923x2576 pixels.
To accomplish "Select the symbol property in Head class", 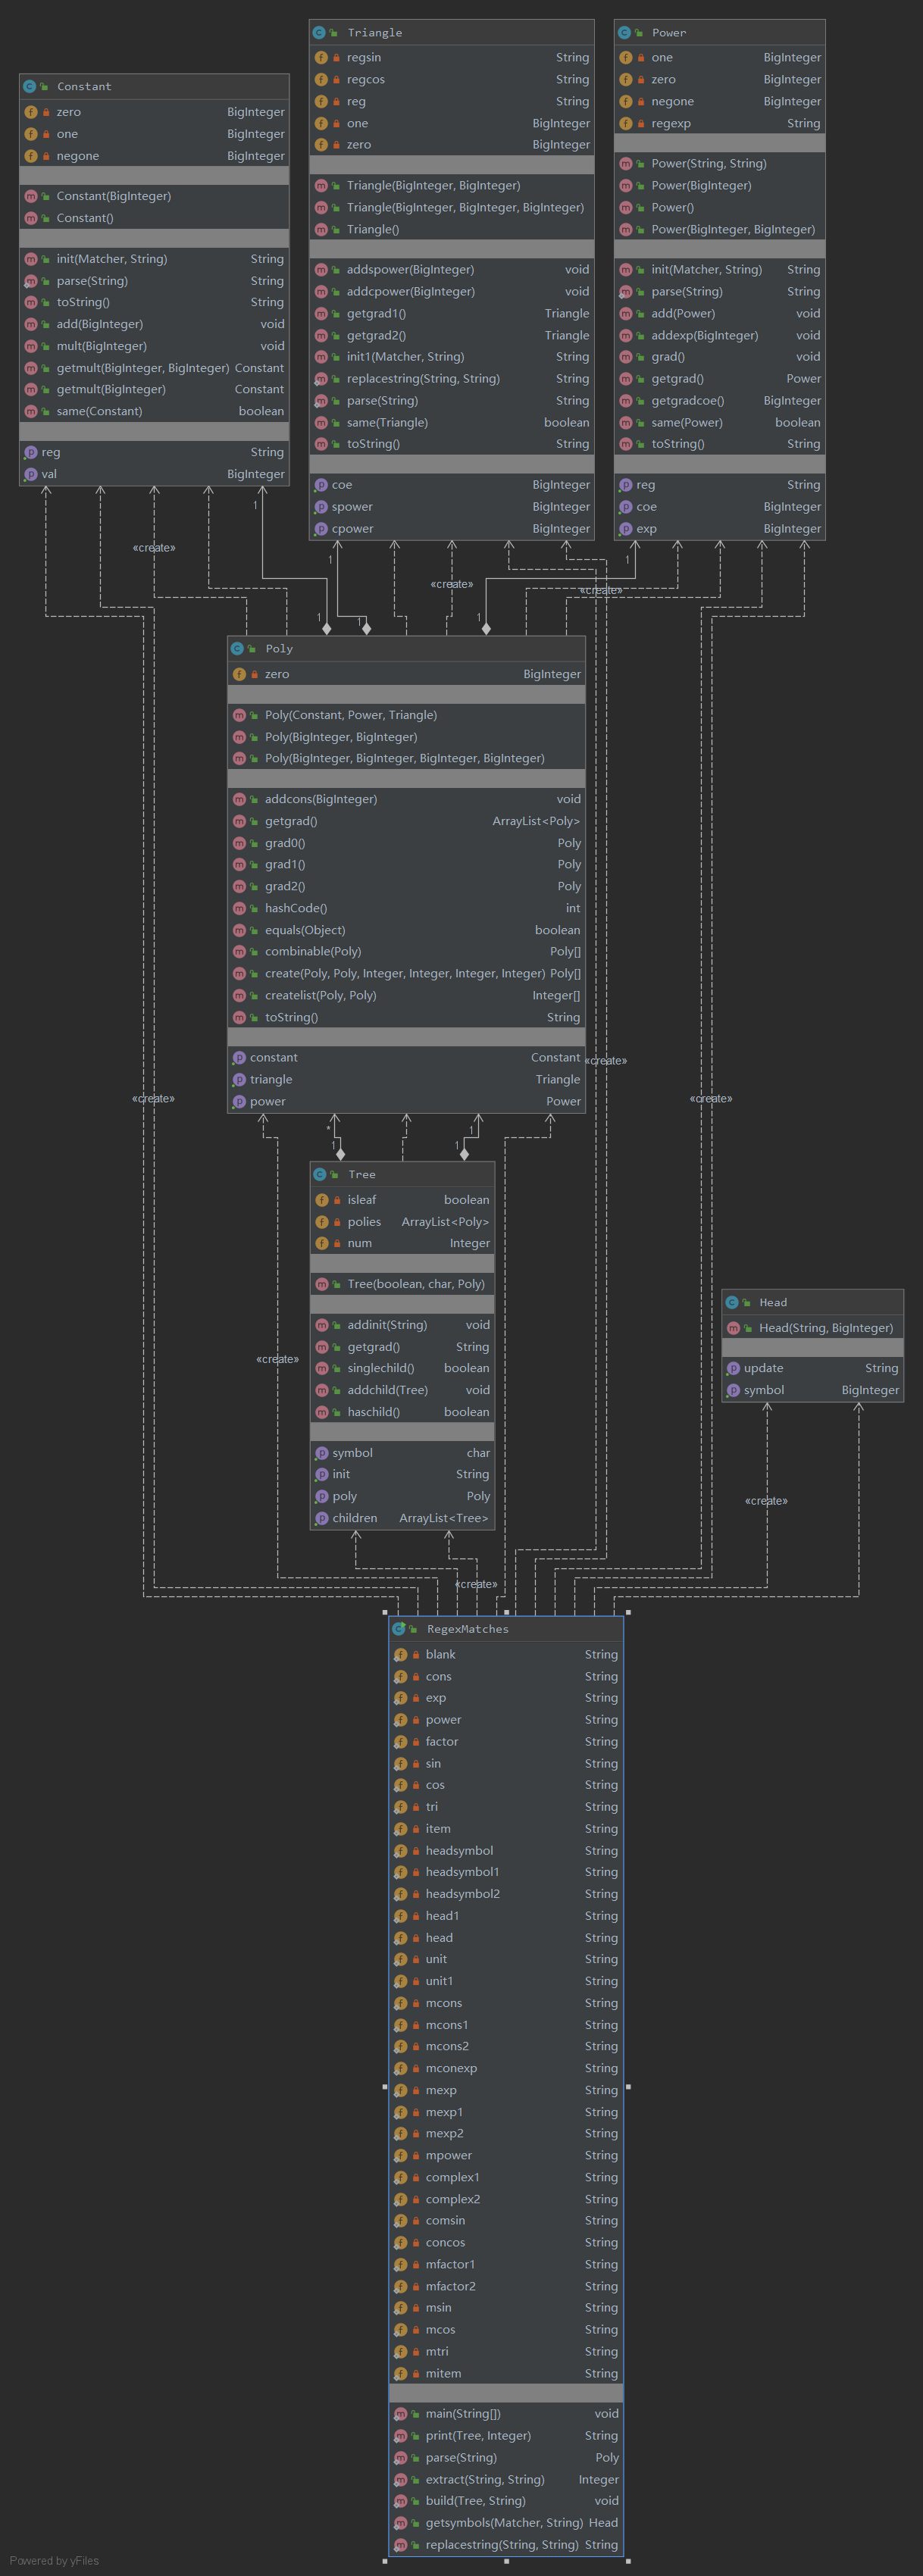I will [x=813, y=1391].
